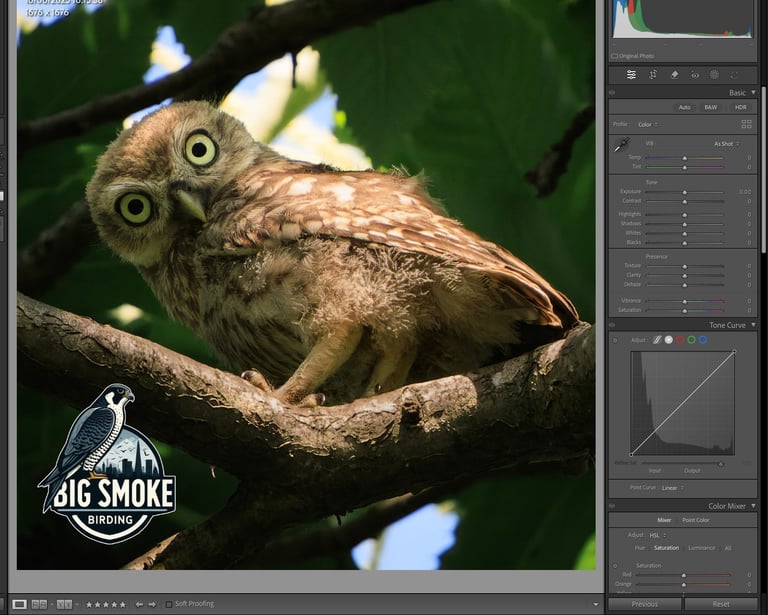Toggle the Basic panel on/off switch

pyautogui.click(x=612, y=93)
